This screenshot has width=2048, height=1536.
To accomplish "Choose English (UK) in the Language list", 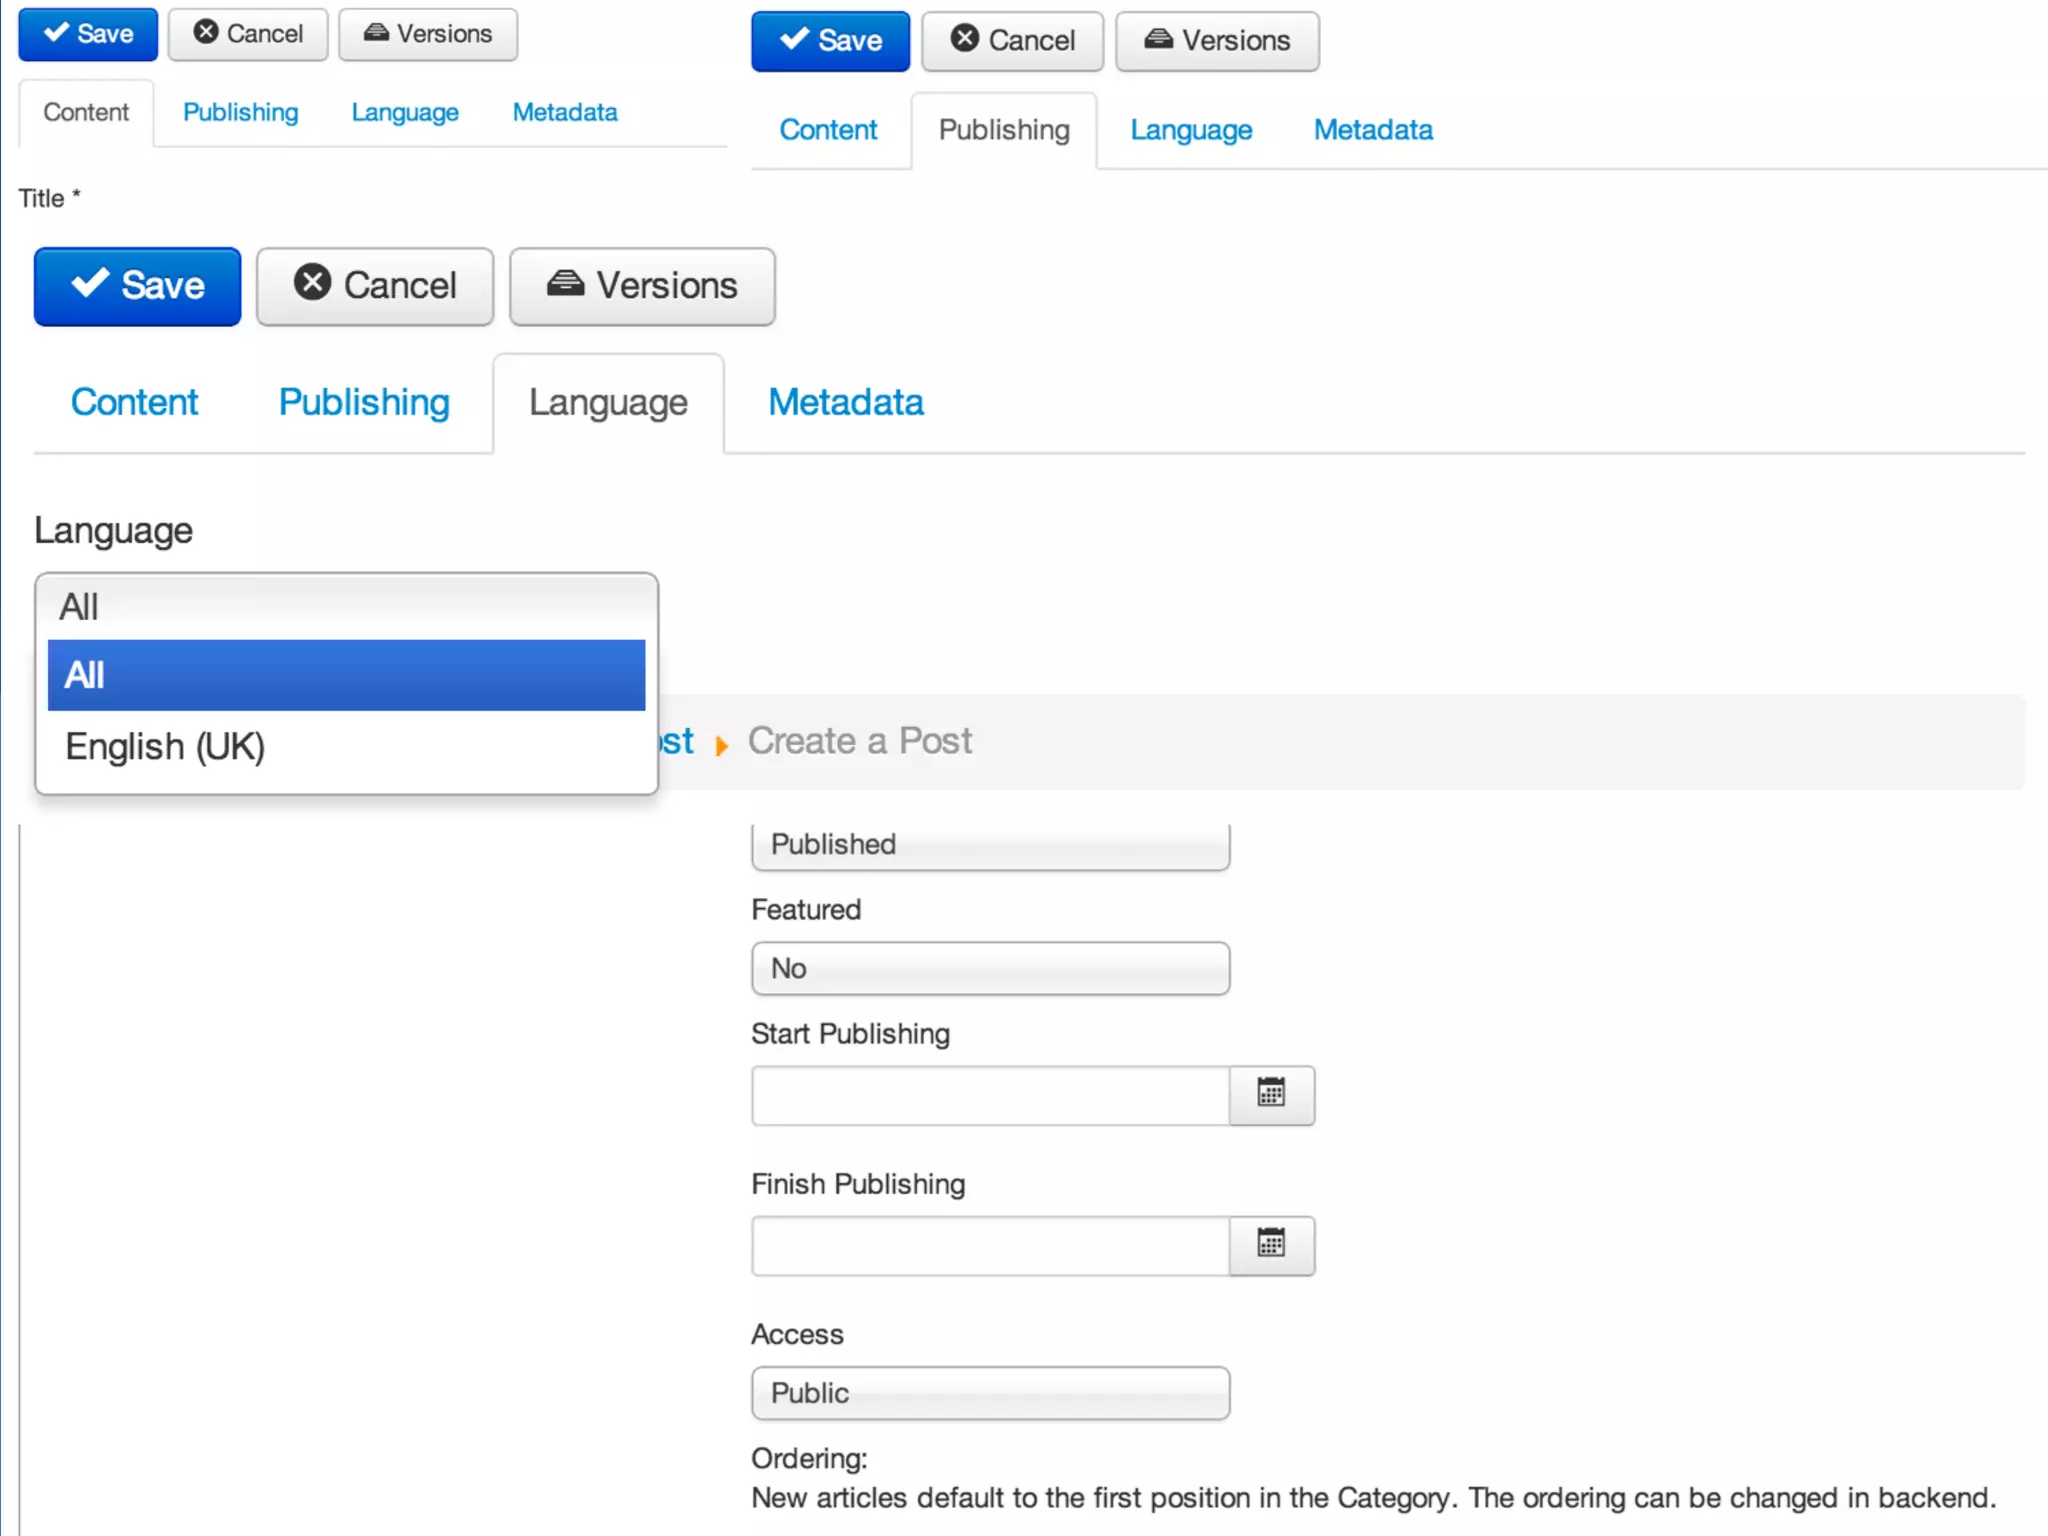I will pyautogui.click(x=165, y=746).
